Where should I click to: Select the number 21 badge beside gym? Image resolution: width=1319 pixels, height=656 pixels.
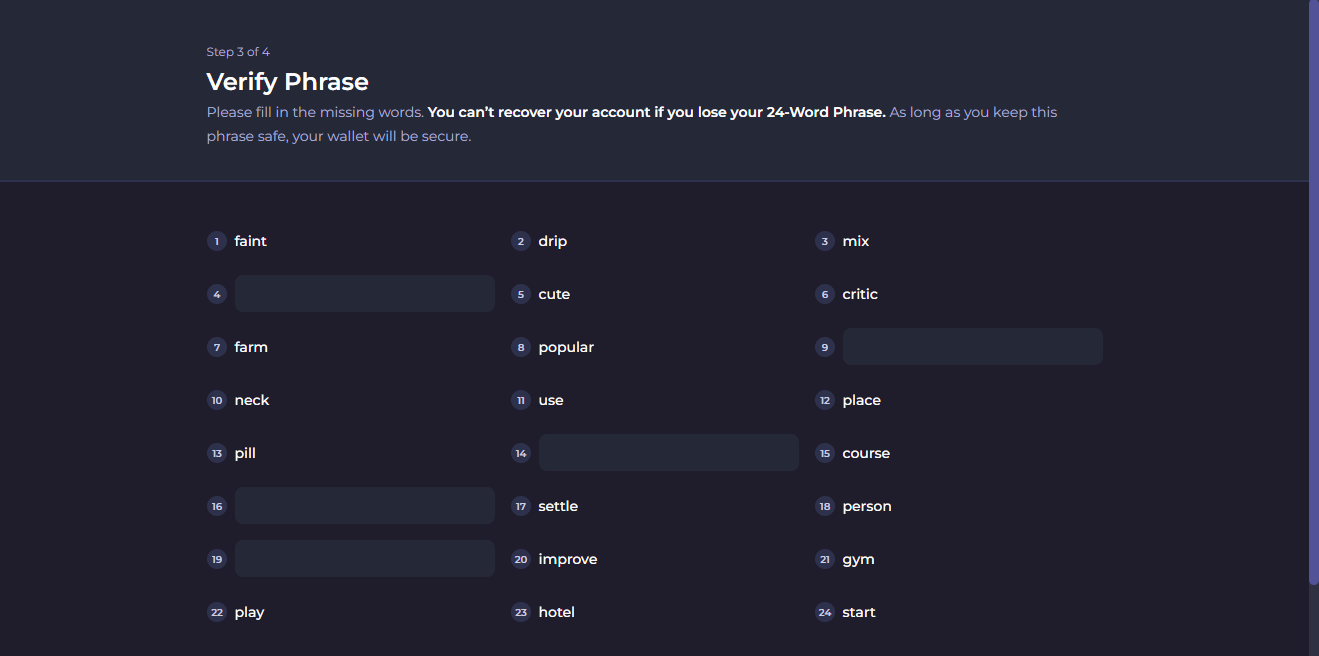point(824,559)
